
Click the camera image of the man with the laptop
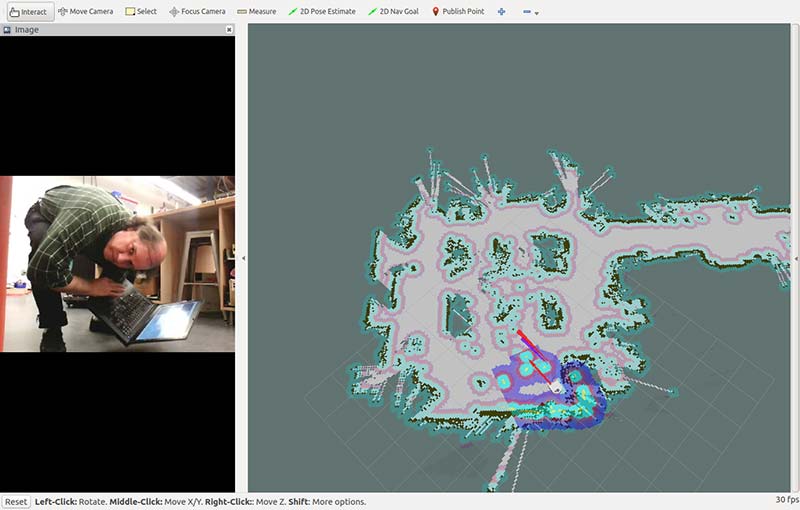(x=117, y=264)
